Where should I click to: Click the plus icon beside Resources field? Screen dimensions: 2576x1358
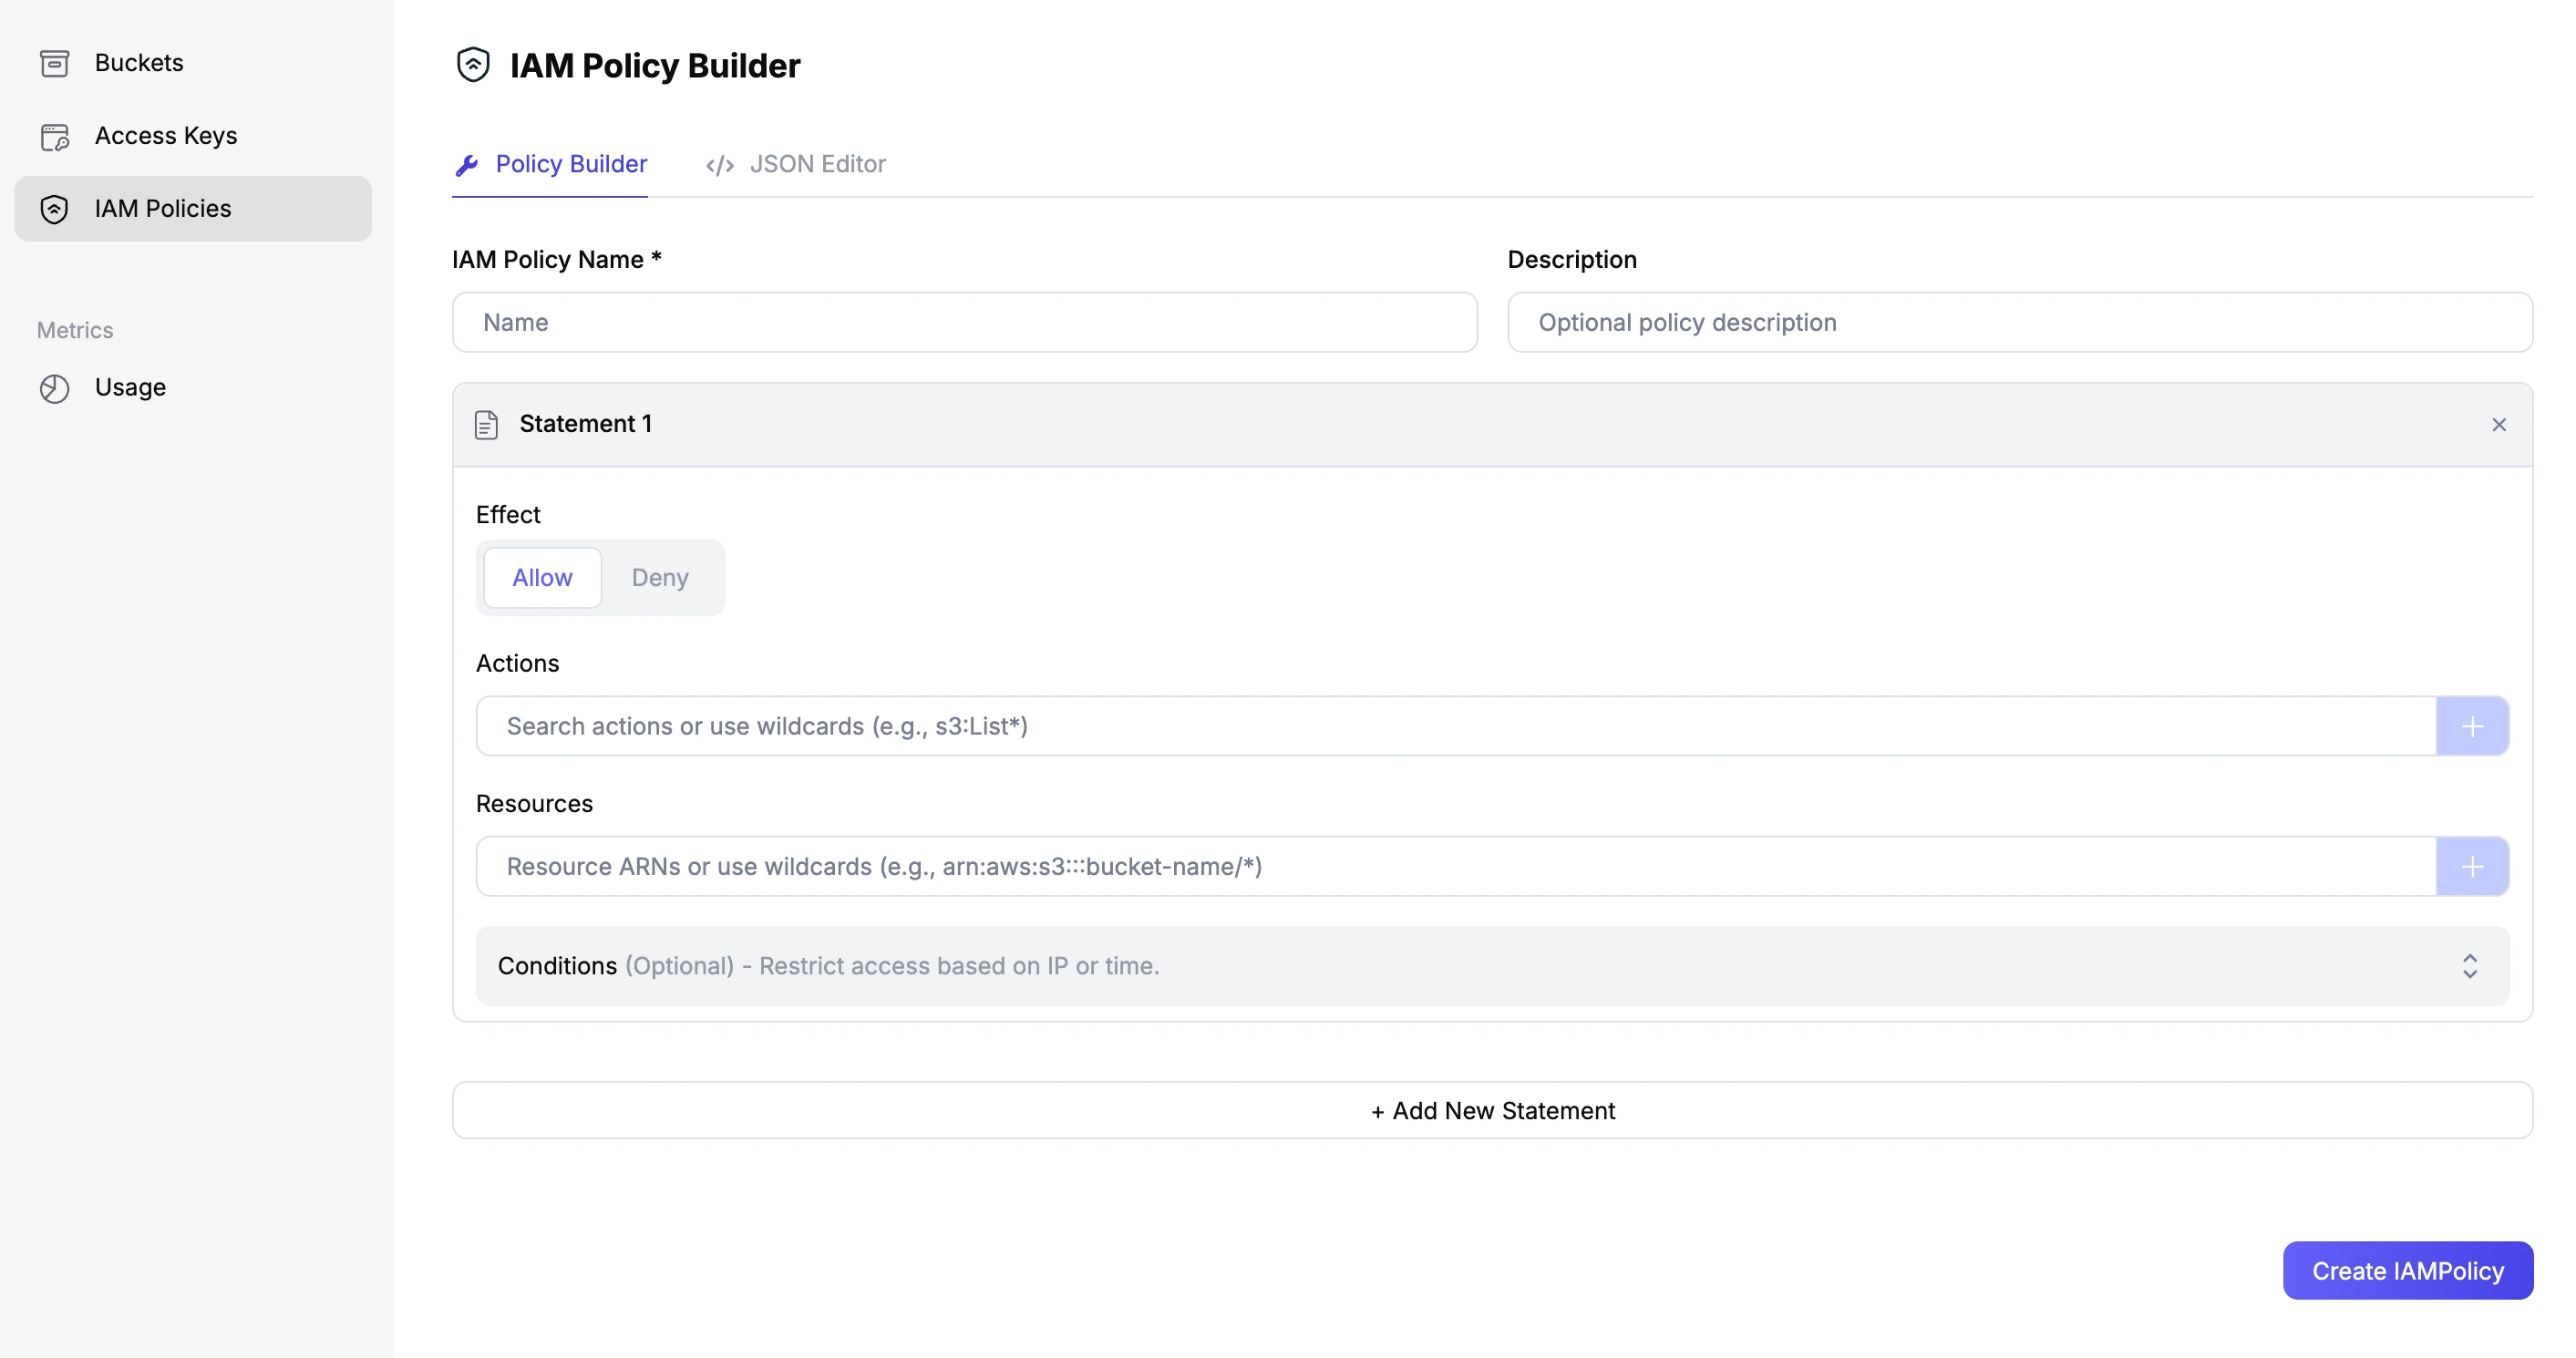(2472, 866)
